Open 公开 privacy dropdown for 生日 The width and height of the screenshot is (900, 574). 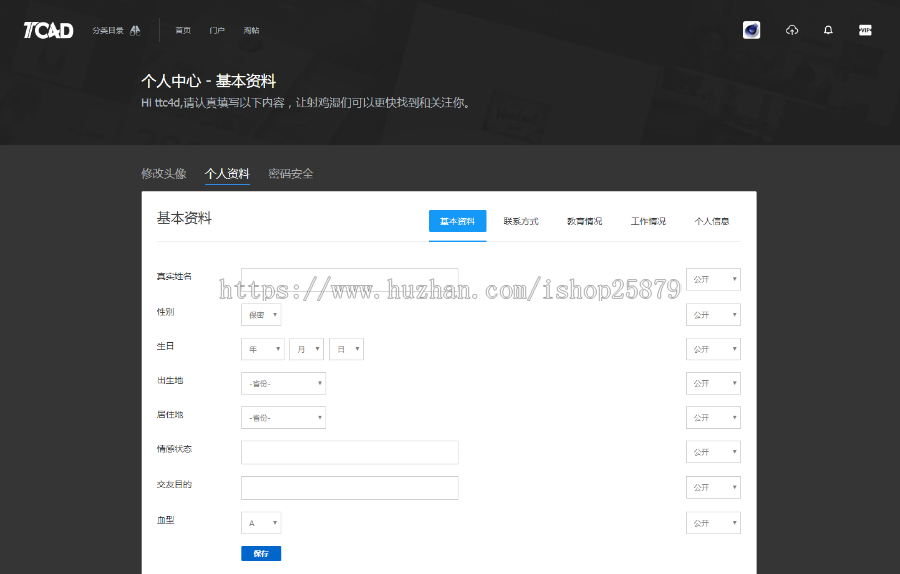click(713, 349)
